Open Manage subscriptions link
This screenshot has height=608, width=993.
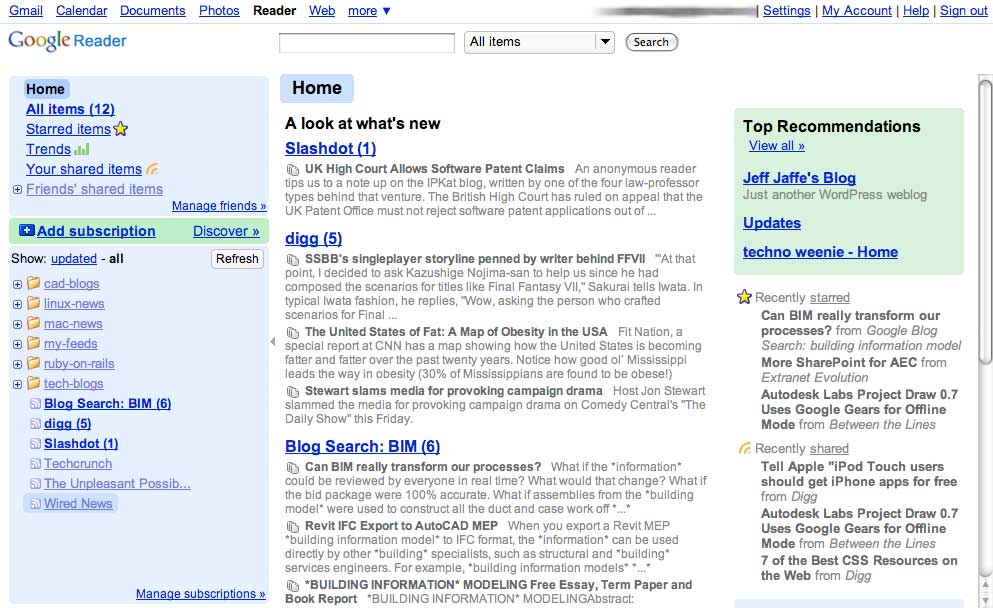click(x=201, y=593)
